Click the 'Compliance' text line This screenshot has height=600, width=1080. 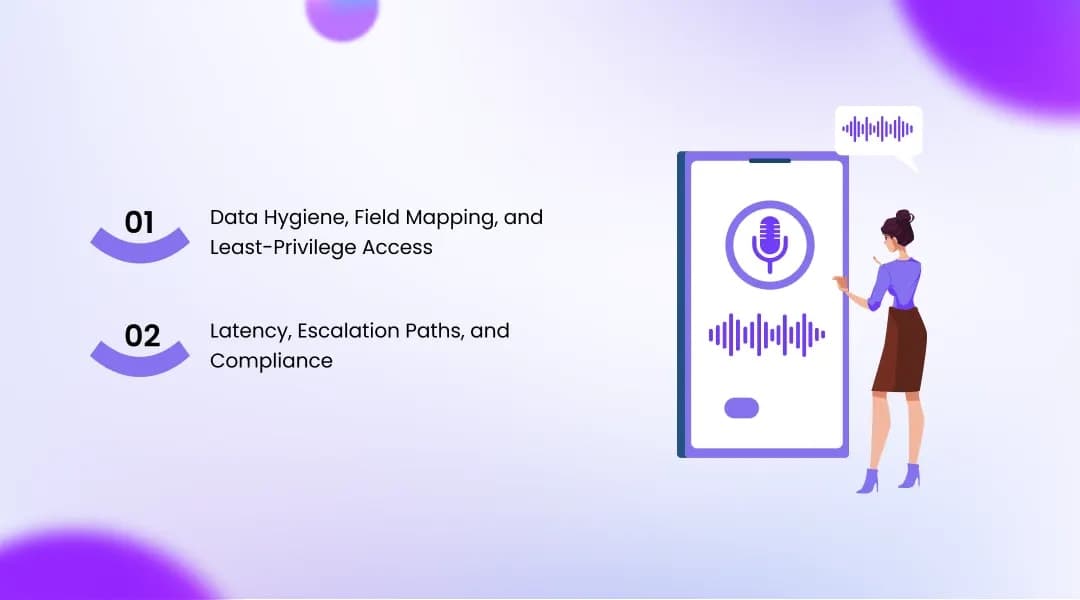pos(271,362)
